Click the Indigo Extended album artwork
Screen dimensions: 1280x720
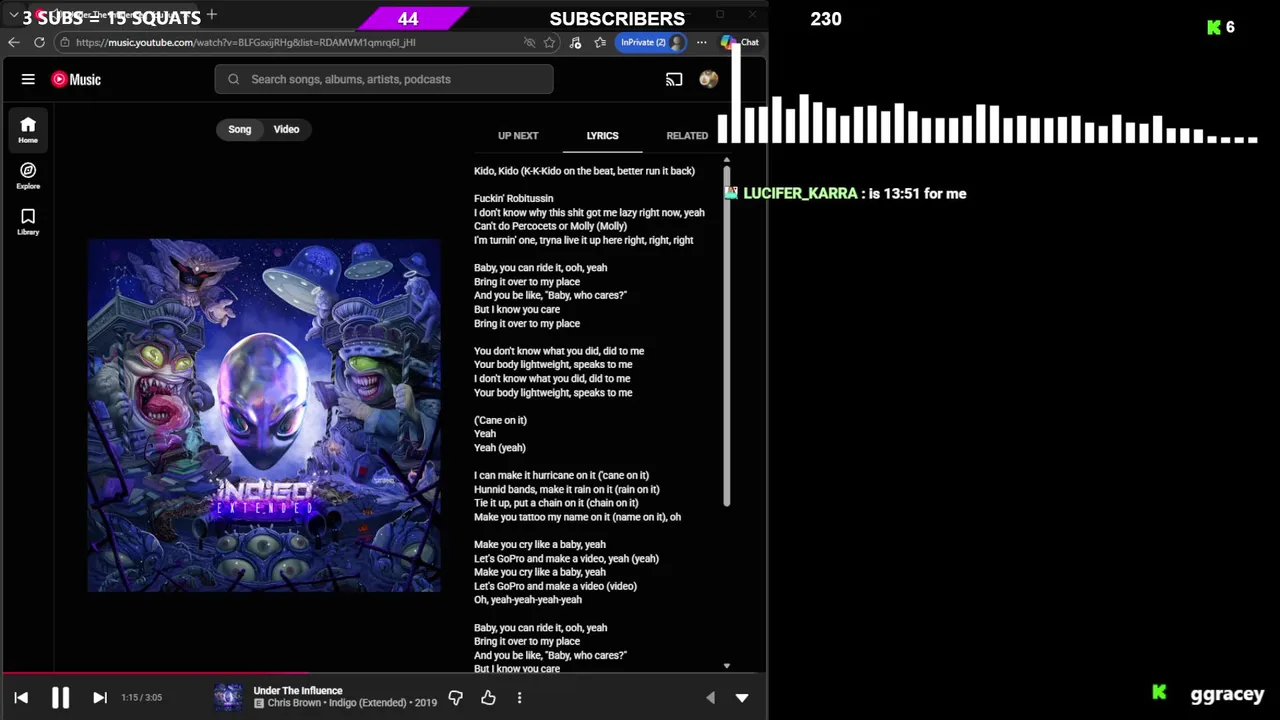point(264,415)
